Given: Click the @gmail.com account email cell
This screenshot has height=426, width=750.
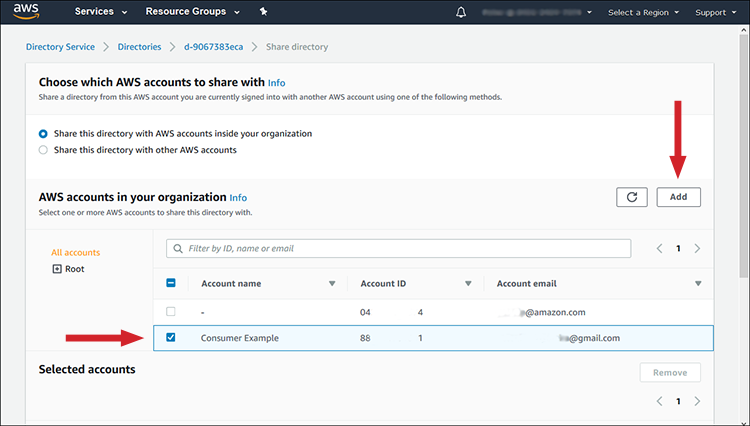Looking at the screenshot, I should coord(589,338).
